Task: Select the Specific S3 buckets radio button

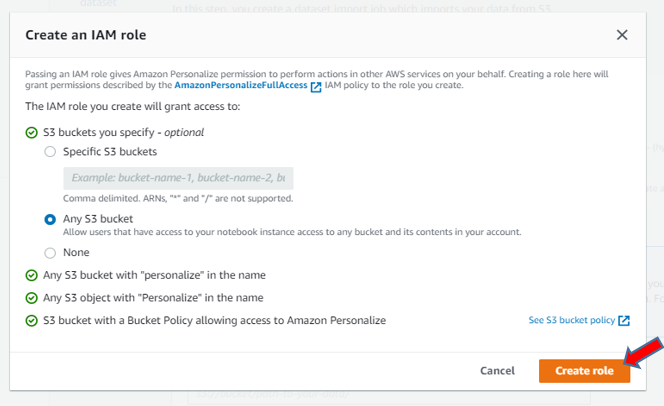Action: (50, 152)
